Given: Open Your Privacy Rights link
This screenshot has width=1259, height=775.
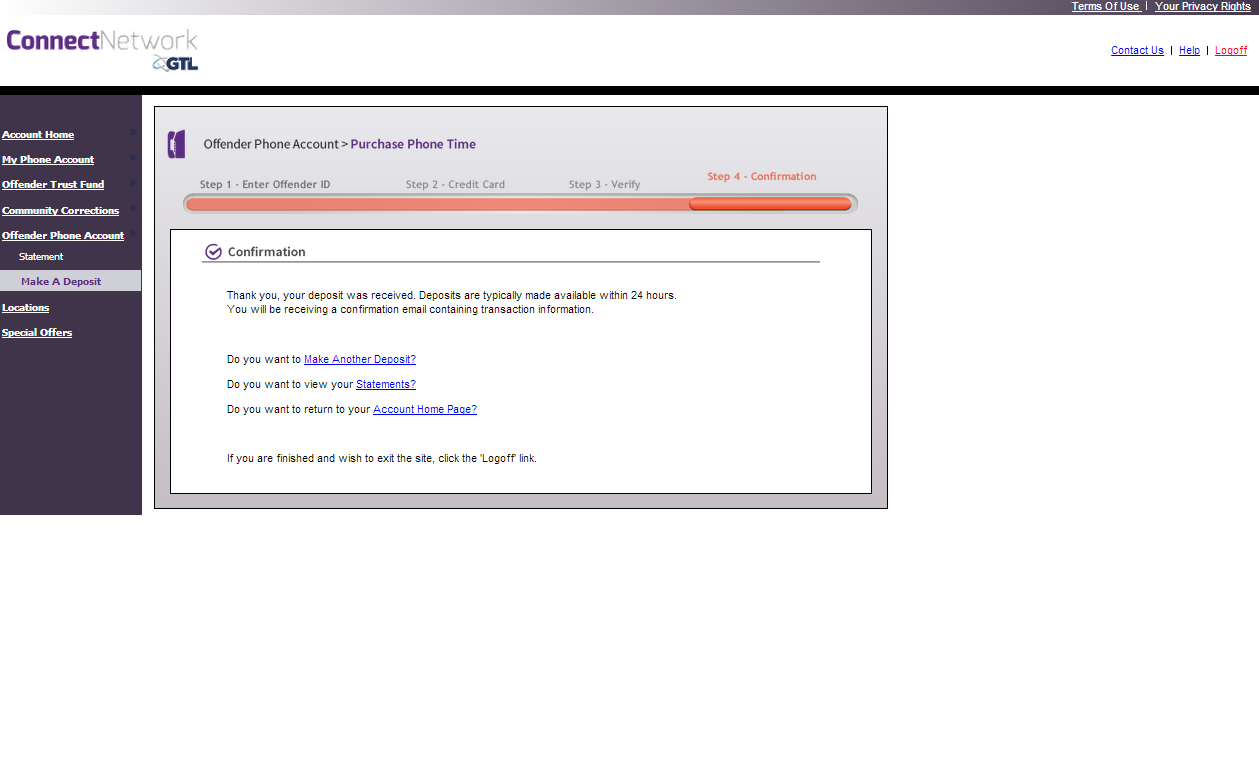Looking at the screenshot, I should (1203, 7).
